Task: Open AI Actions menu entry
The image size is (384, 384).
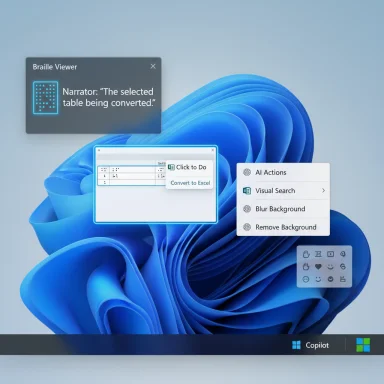Action: (283, 172)
